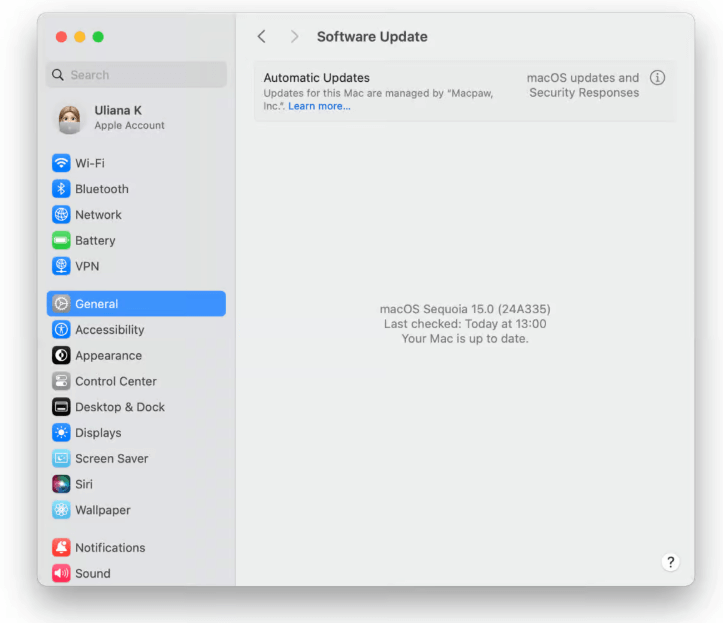Click the Software Update title
Image resolution: width=723 pixels, height=623 pixels.
[372, 36]
